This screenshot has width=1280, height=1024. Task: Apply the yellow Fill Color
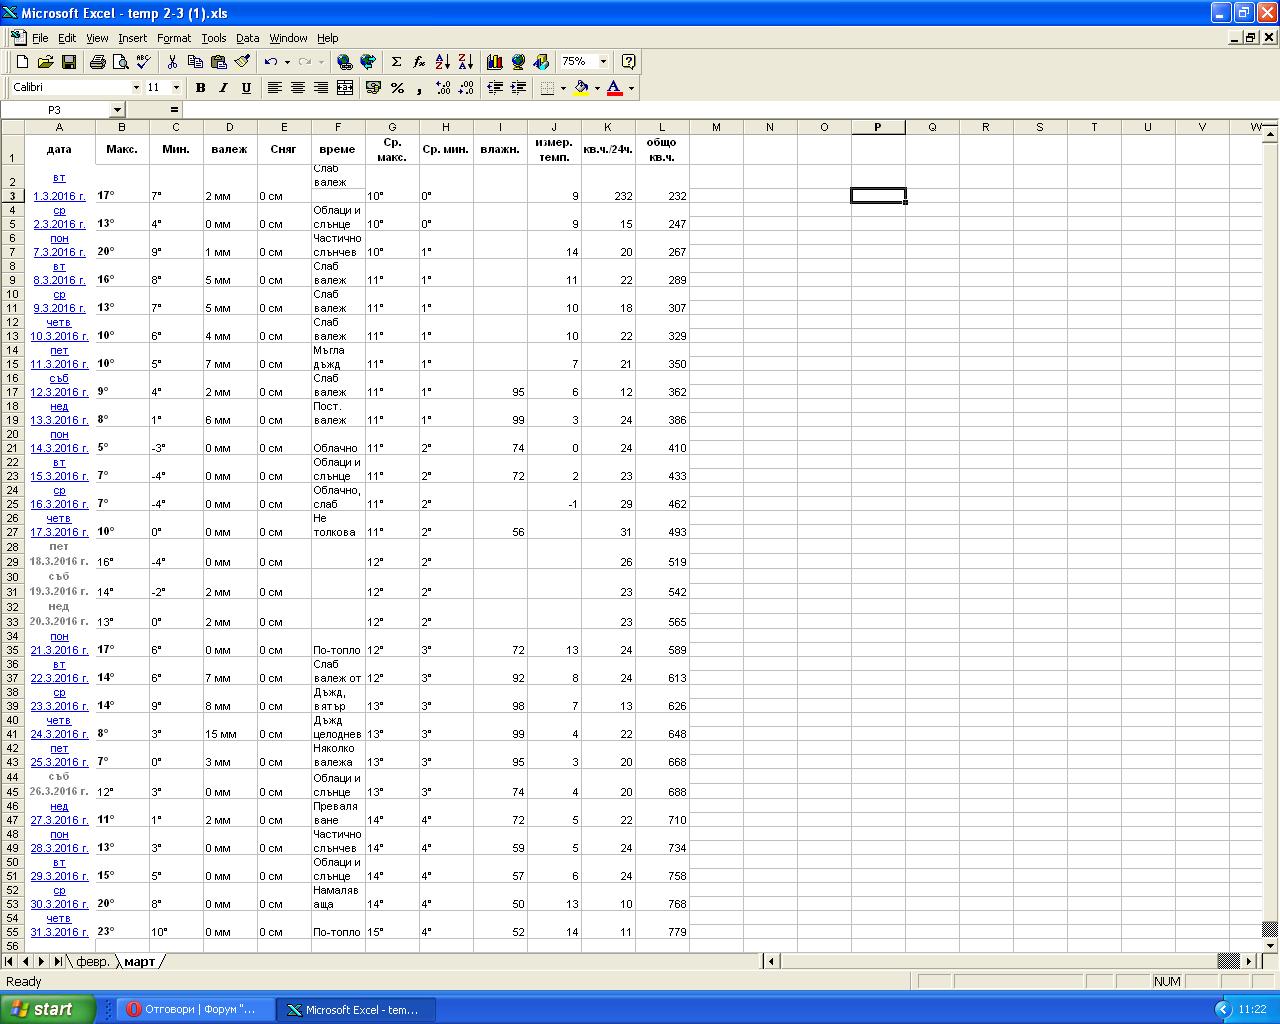click(581, 88)
